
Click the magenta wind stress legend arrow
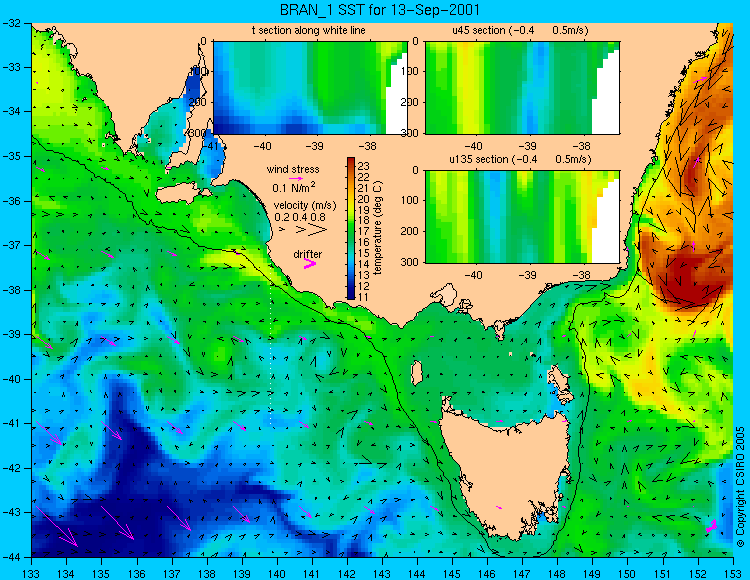point(296,179)
